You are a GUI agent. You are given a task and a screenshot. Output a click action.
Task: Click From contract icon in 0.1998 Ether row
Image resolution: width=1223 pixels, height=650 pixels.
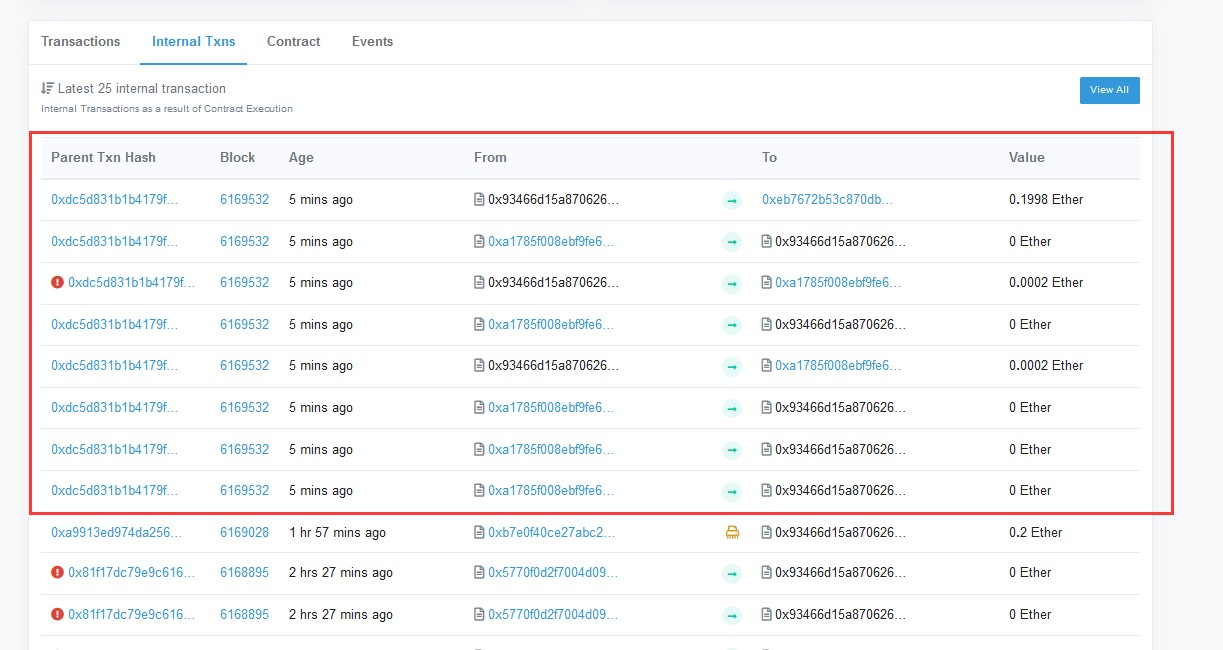(480, 200)
